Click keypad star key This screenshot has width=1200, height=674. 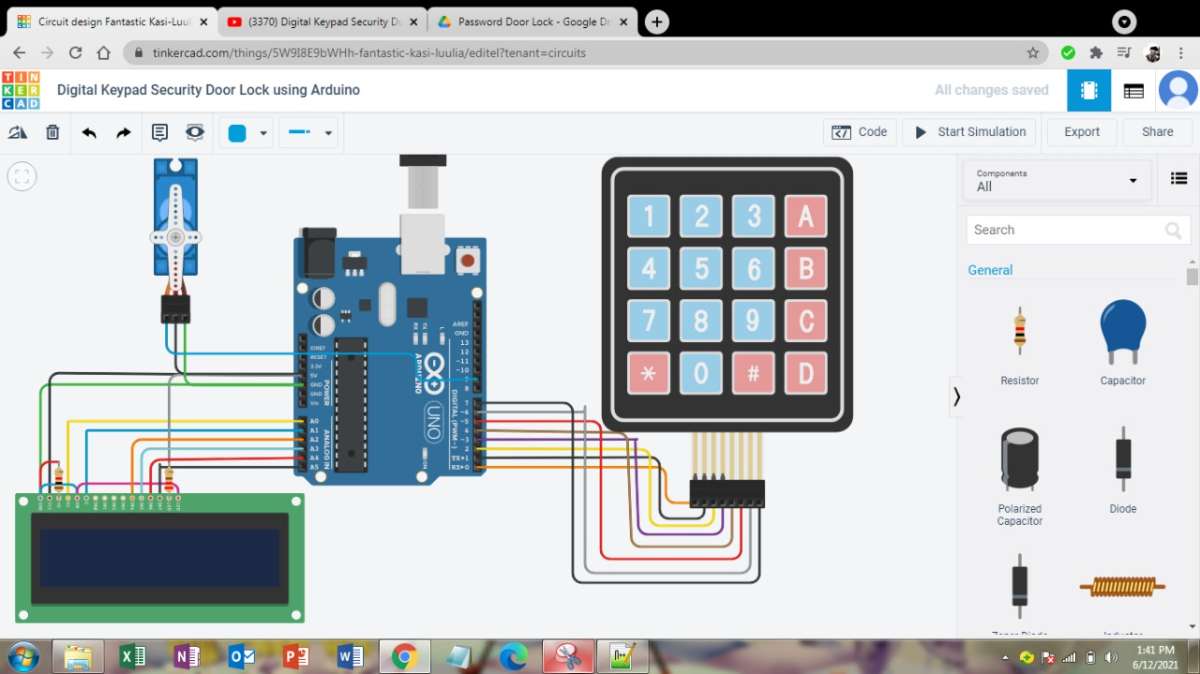click(x=648, y=373)
